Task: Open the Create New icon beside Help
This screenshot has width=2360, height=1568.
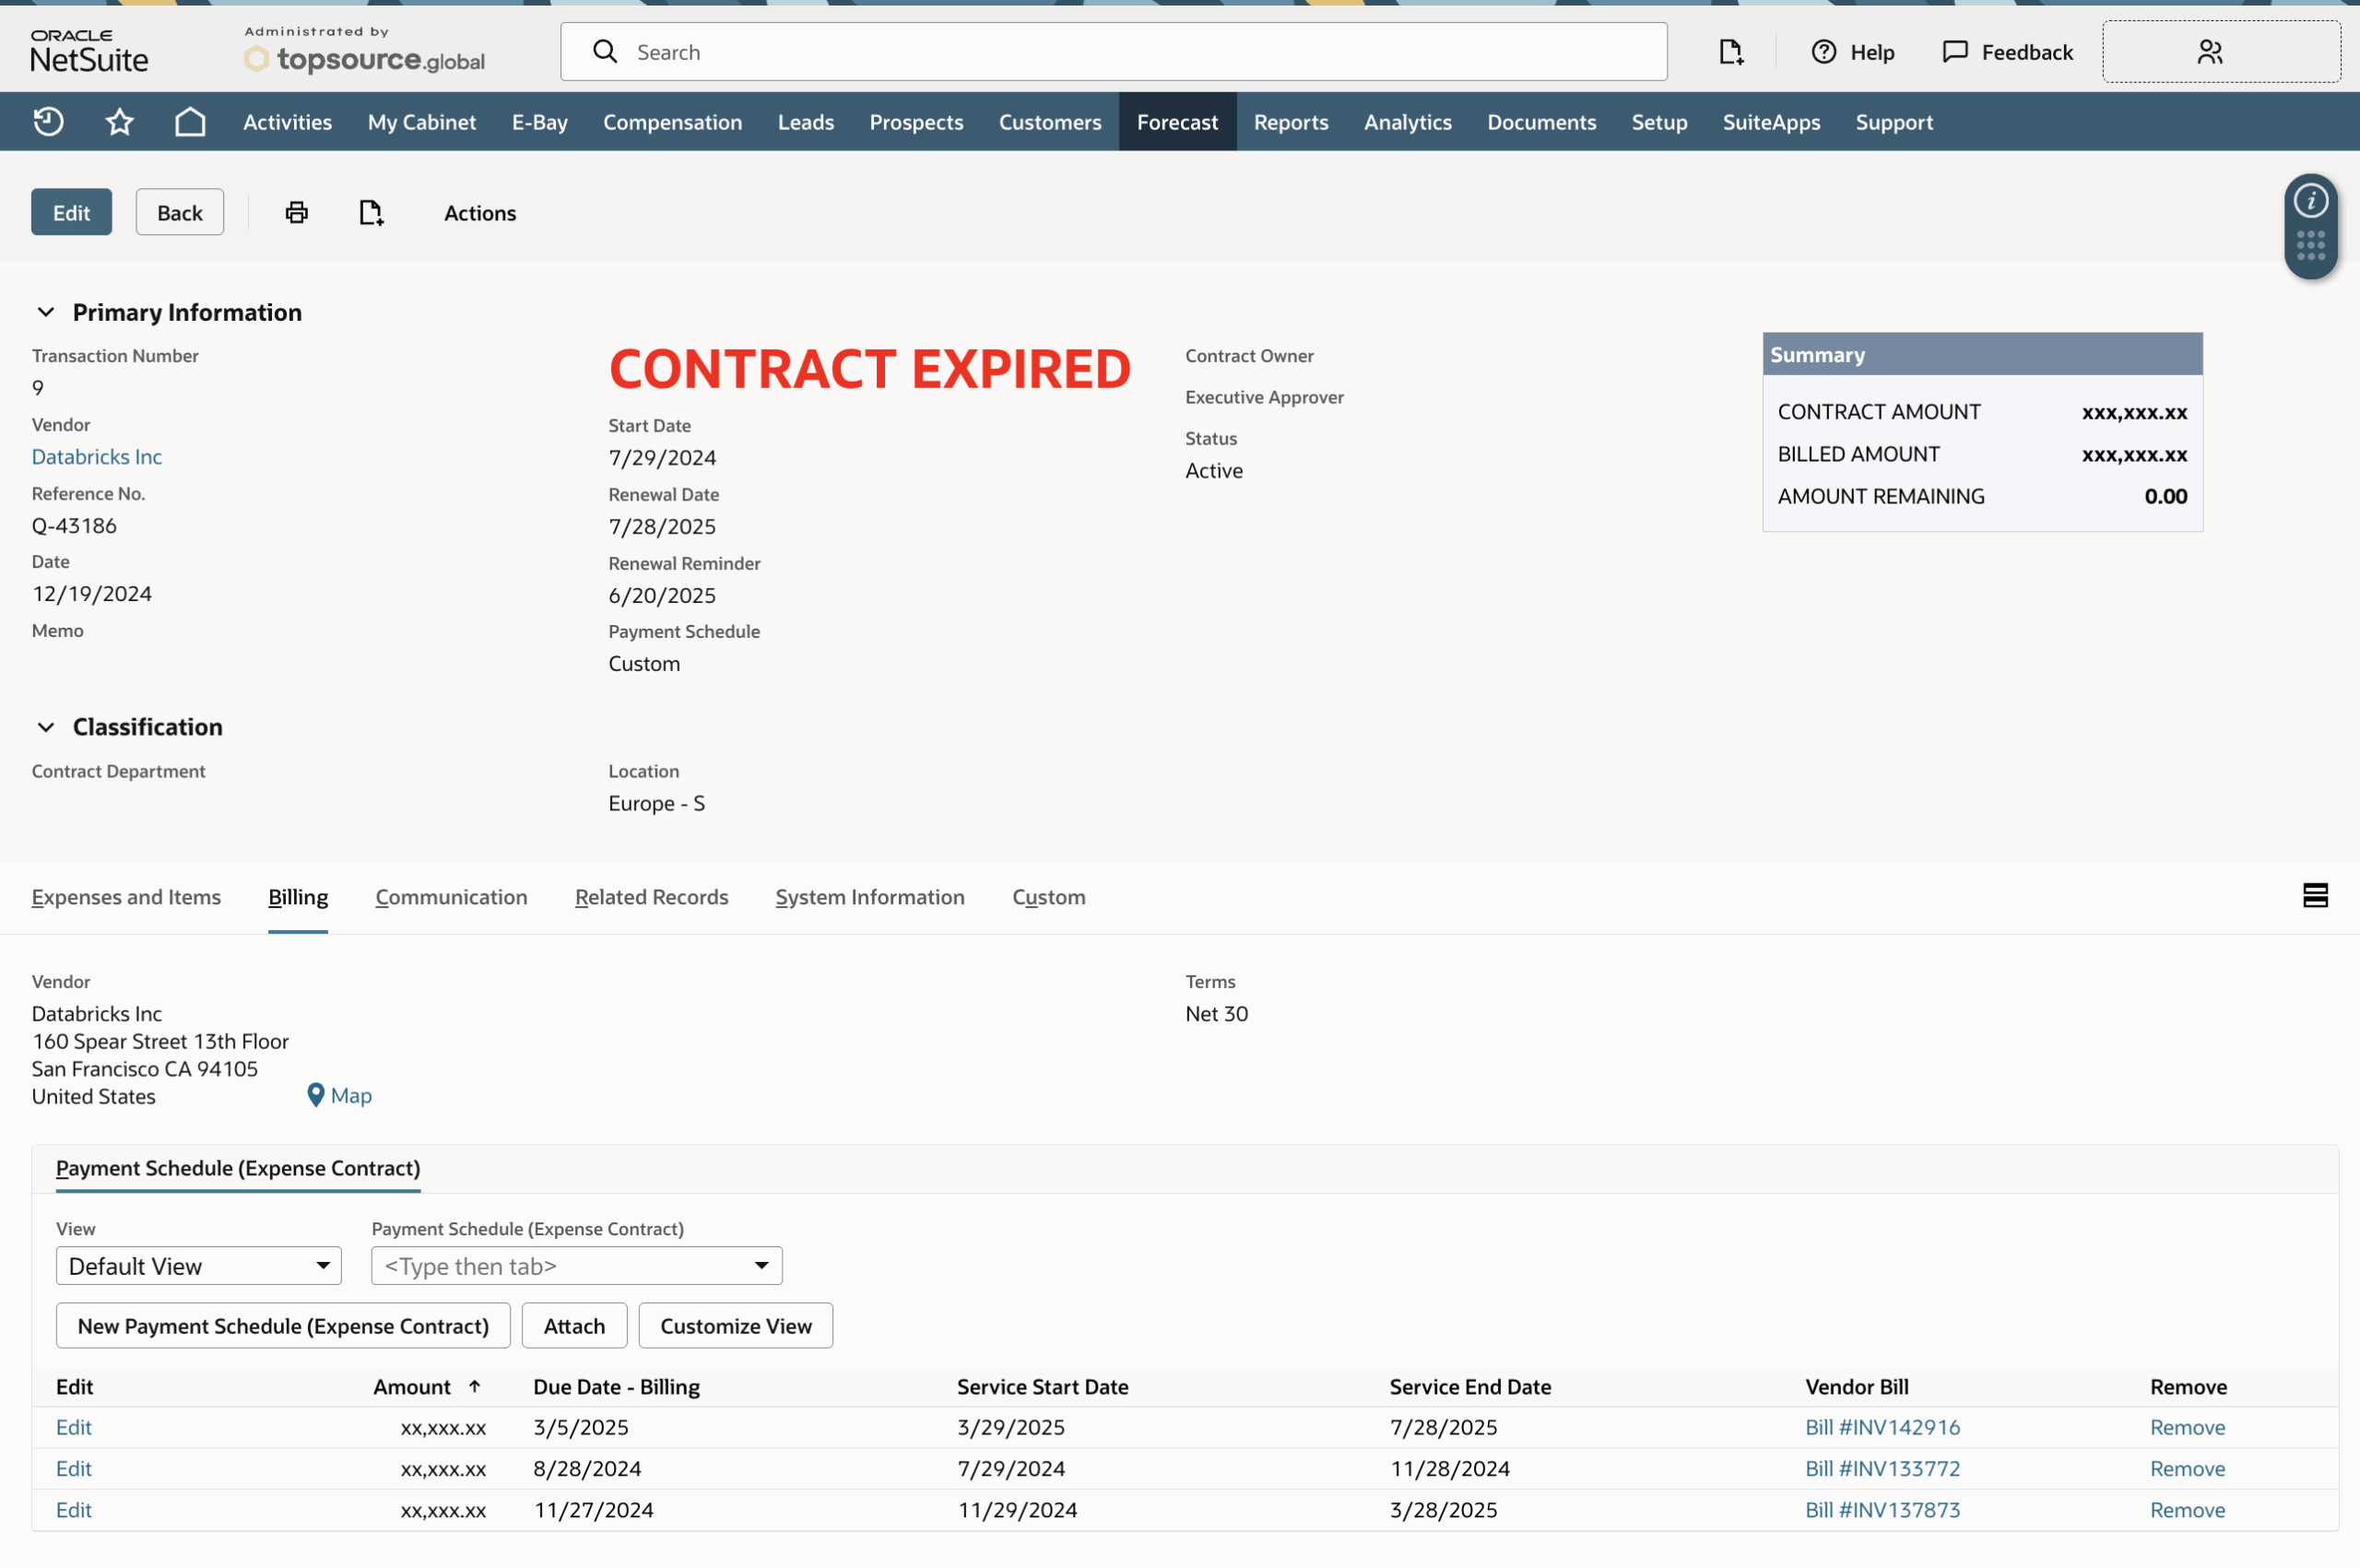Action: 1731,52
